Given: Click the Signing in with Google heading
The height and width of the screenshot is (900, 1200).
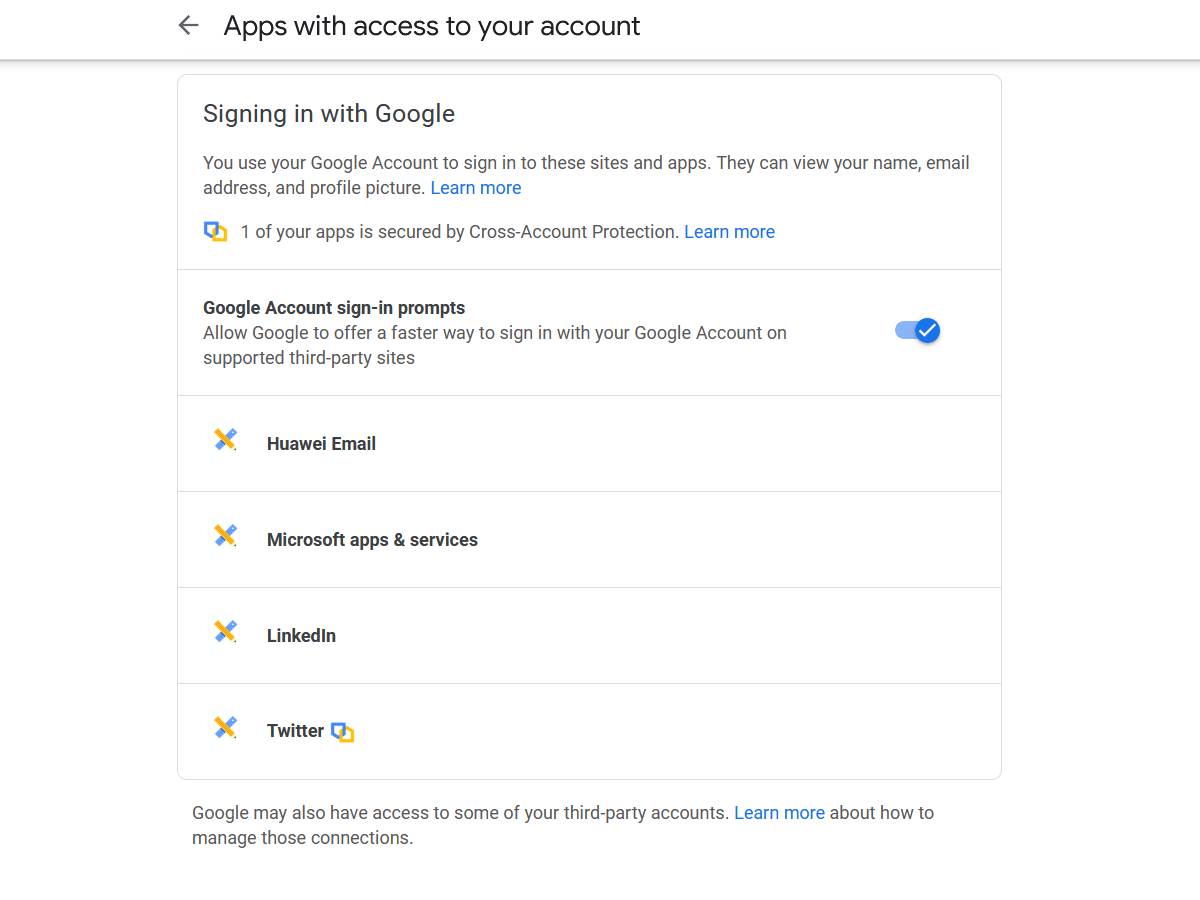Looking at the screenshot, I should click(329, 114).
